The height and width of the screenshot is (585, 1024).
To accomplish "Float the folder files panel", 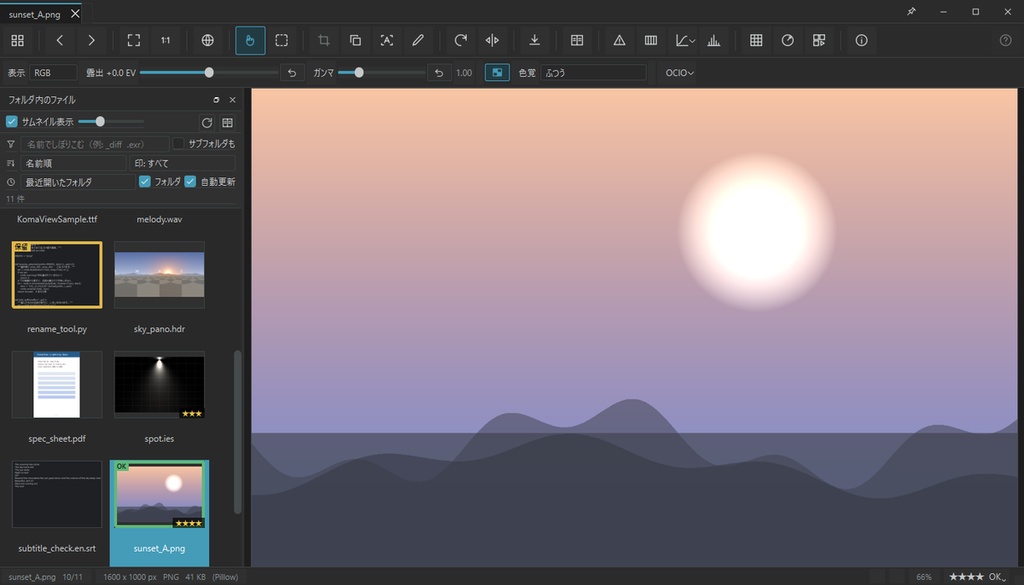I will 216,100.
